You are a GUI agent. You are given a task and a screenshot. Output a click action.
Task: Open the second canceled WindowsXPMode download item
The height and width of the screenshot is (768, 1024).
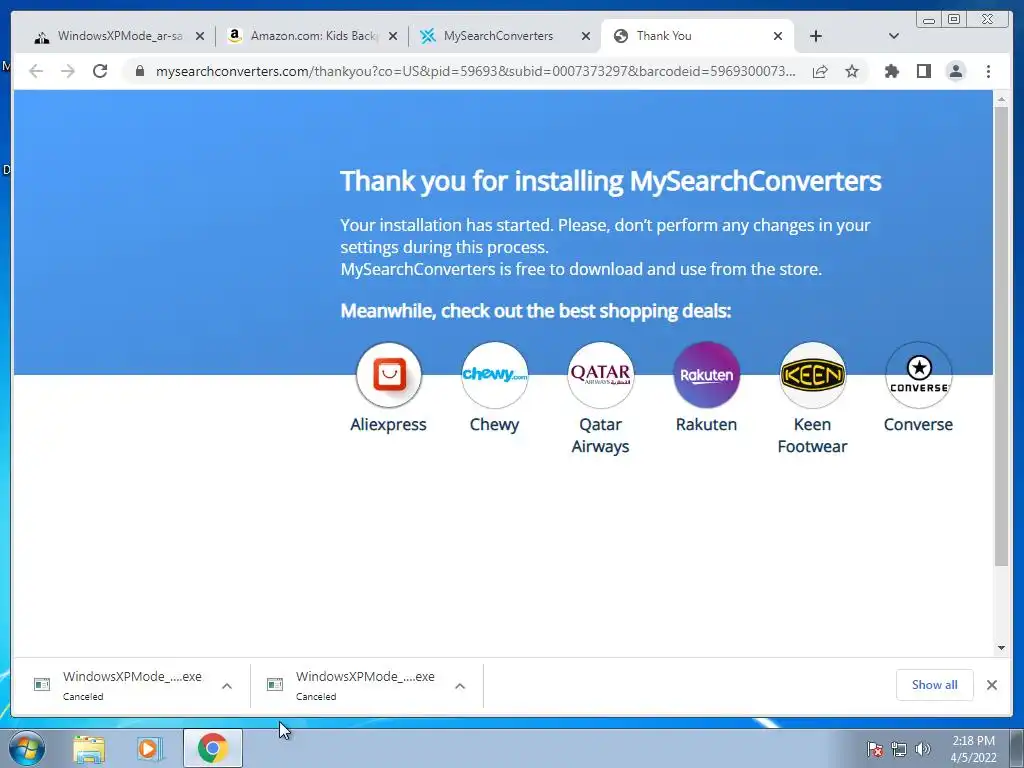pos(351,685)
